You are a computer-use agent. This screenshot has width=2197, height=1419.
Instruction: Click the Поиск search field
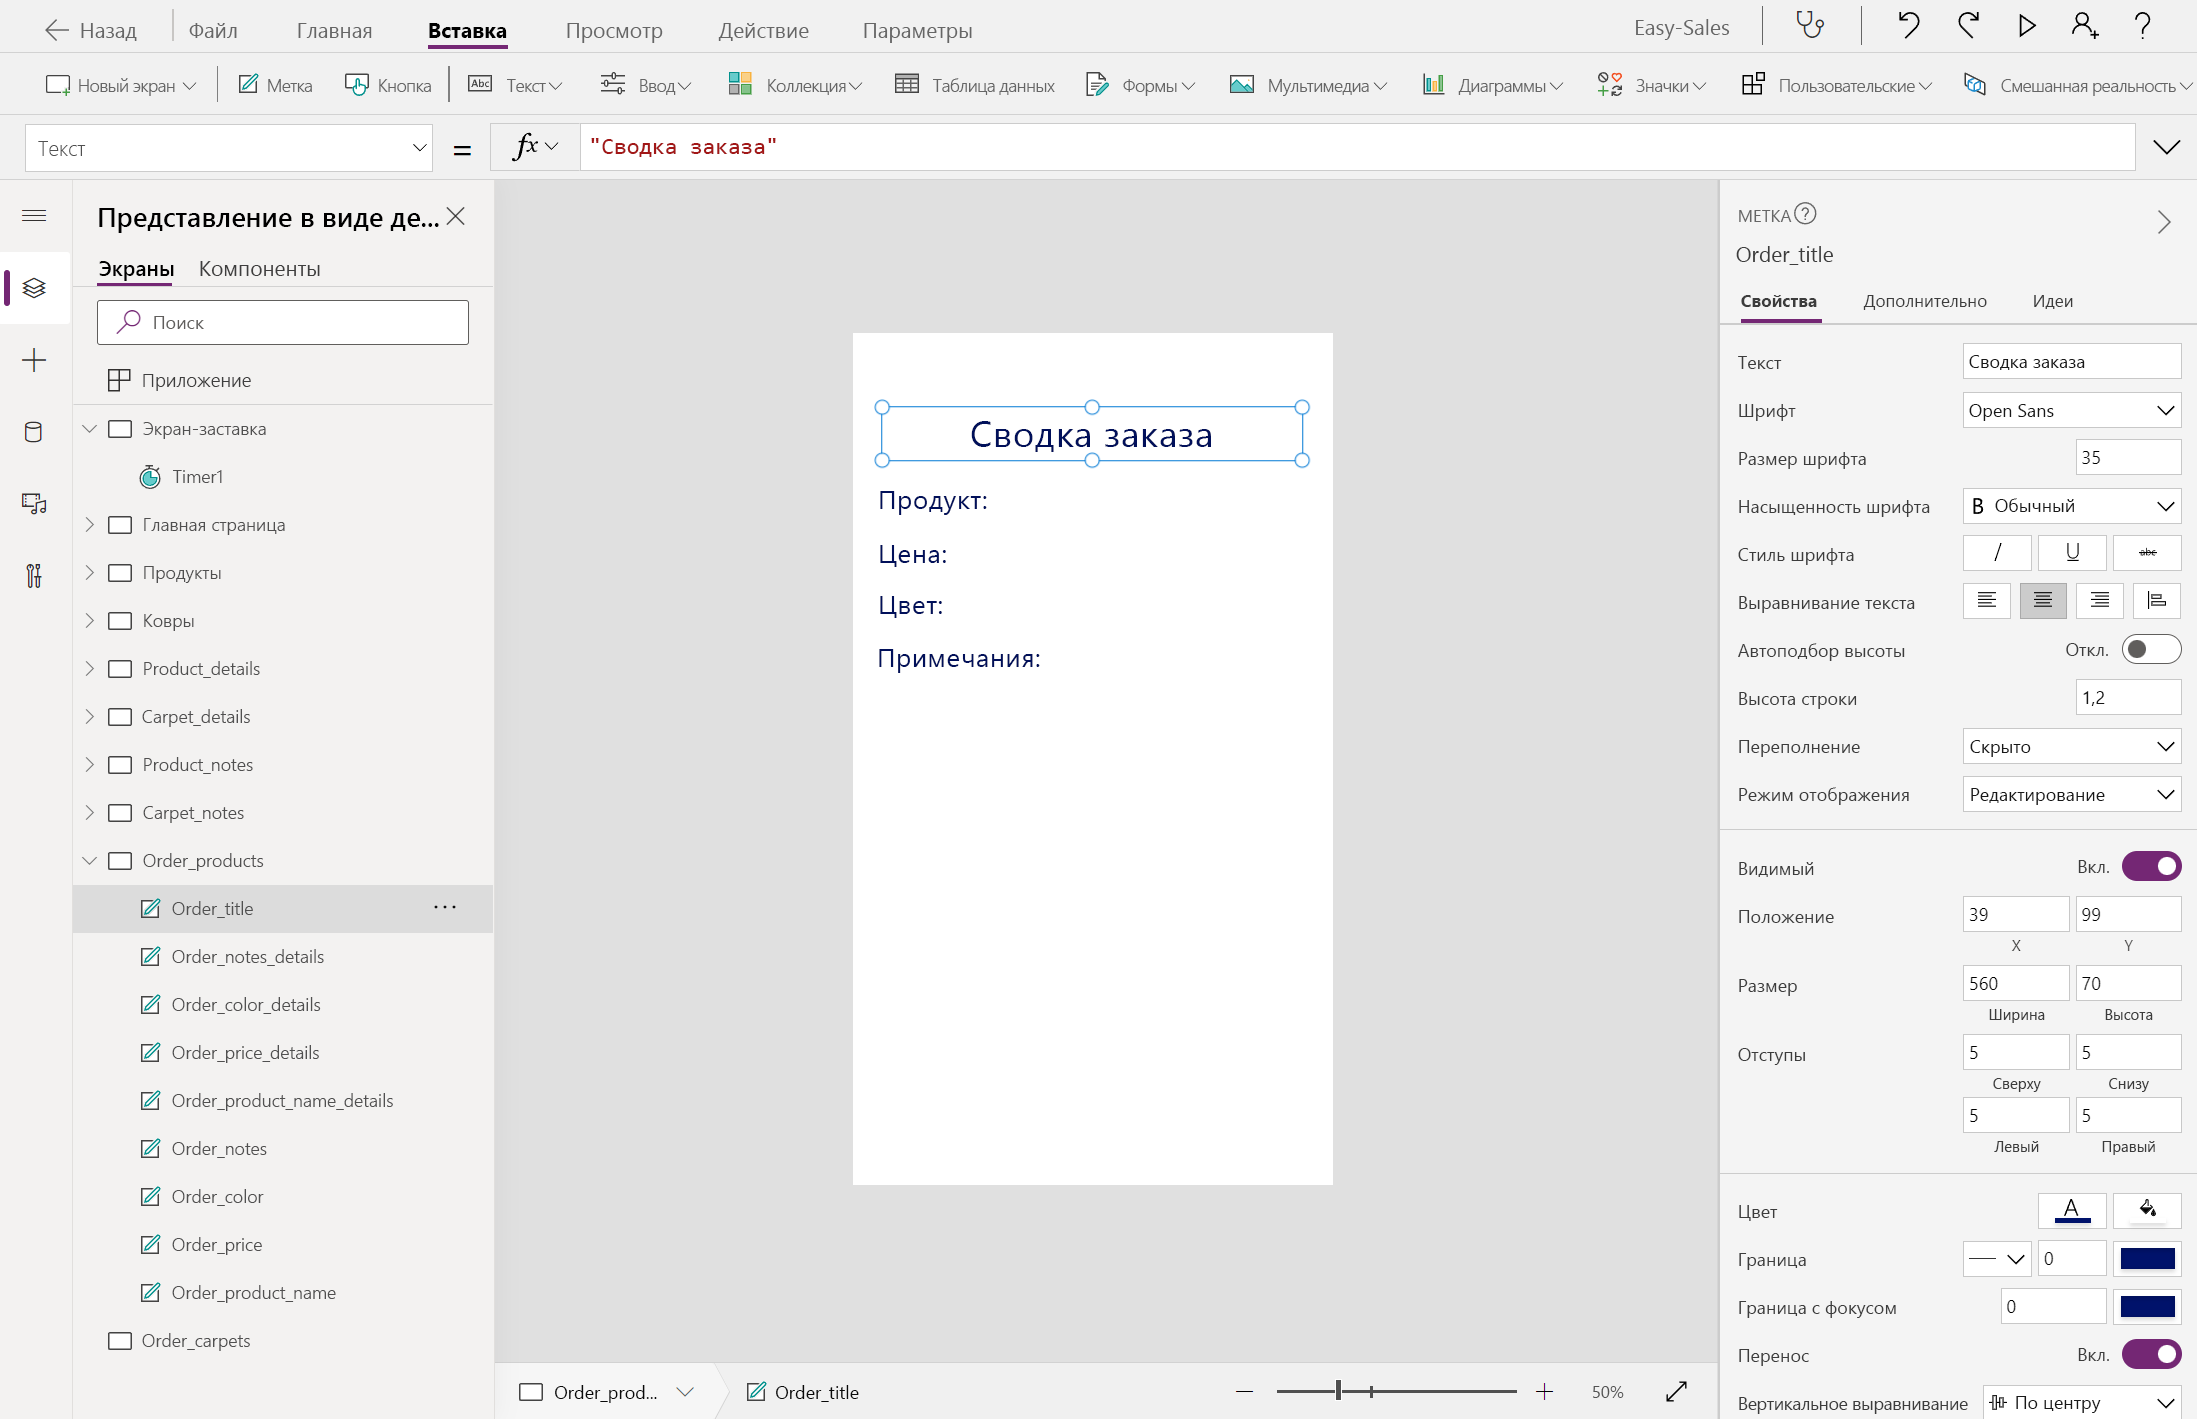point(283,323)
